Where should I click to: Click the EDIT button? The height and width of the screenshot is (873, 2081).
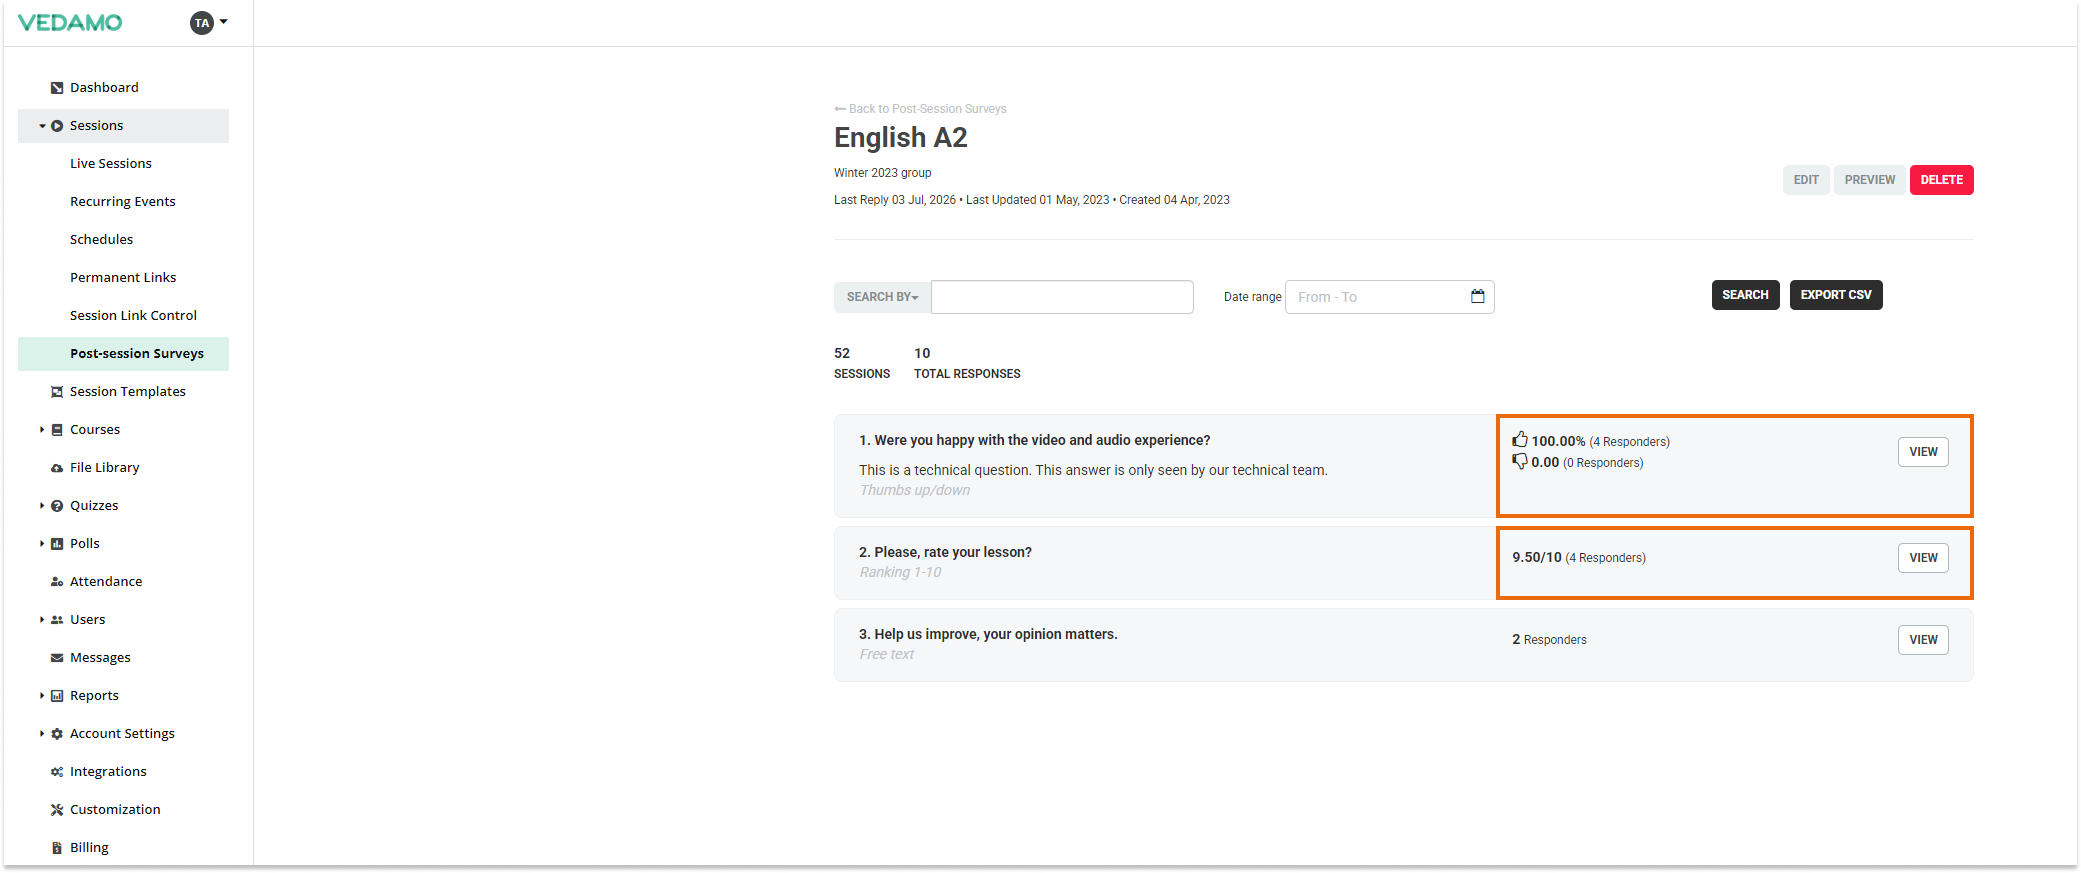(x=1806, y=180)
